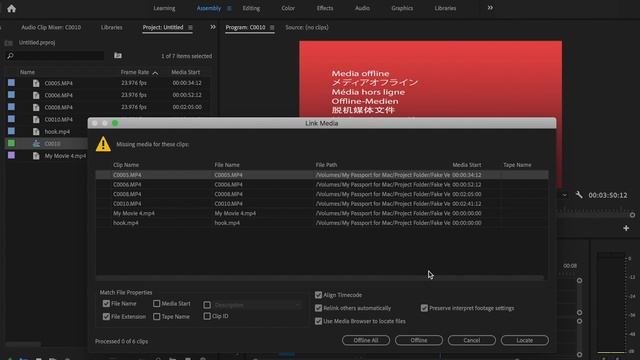This screenshot has width=640, height=360.
Task: Click C0005.MP4 file icon in project panel
Action: point(36,83)
